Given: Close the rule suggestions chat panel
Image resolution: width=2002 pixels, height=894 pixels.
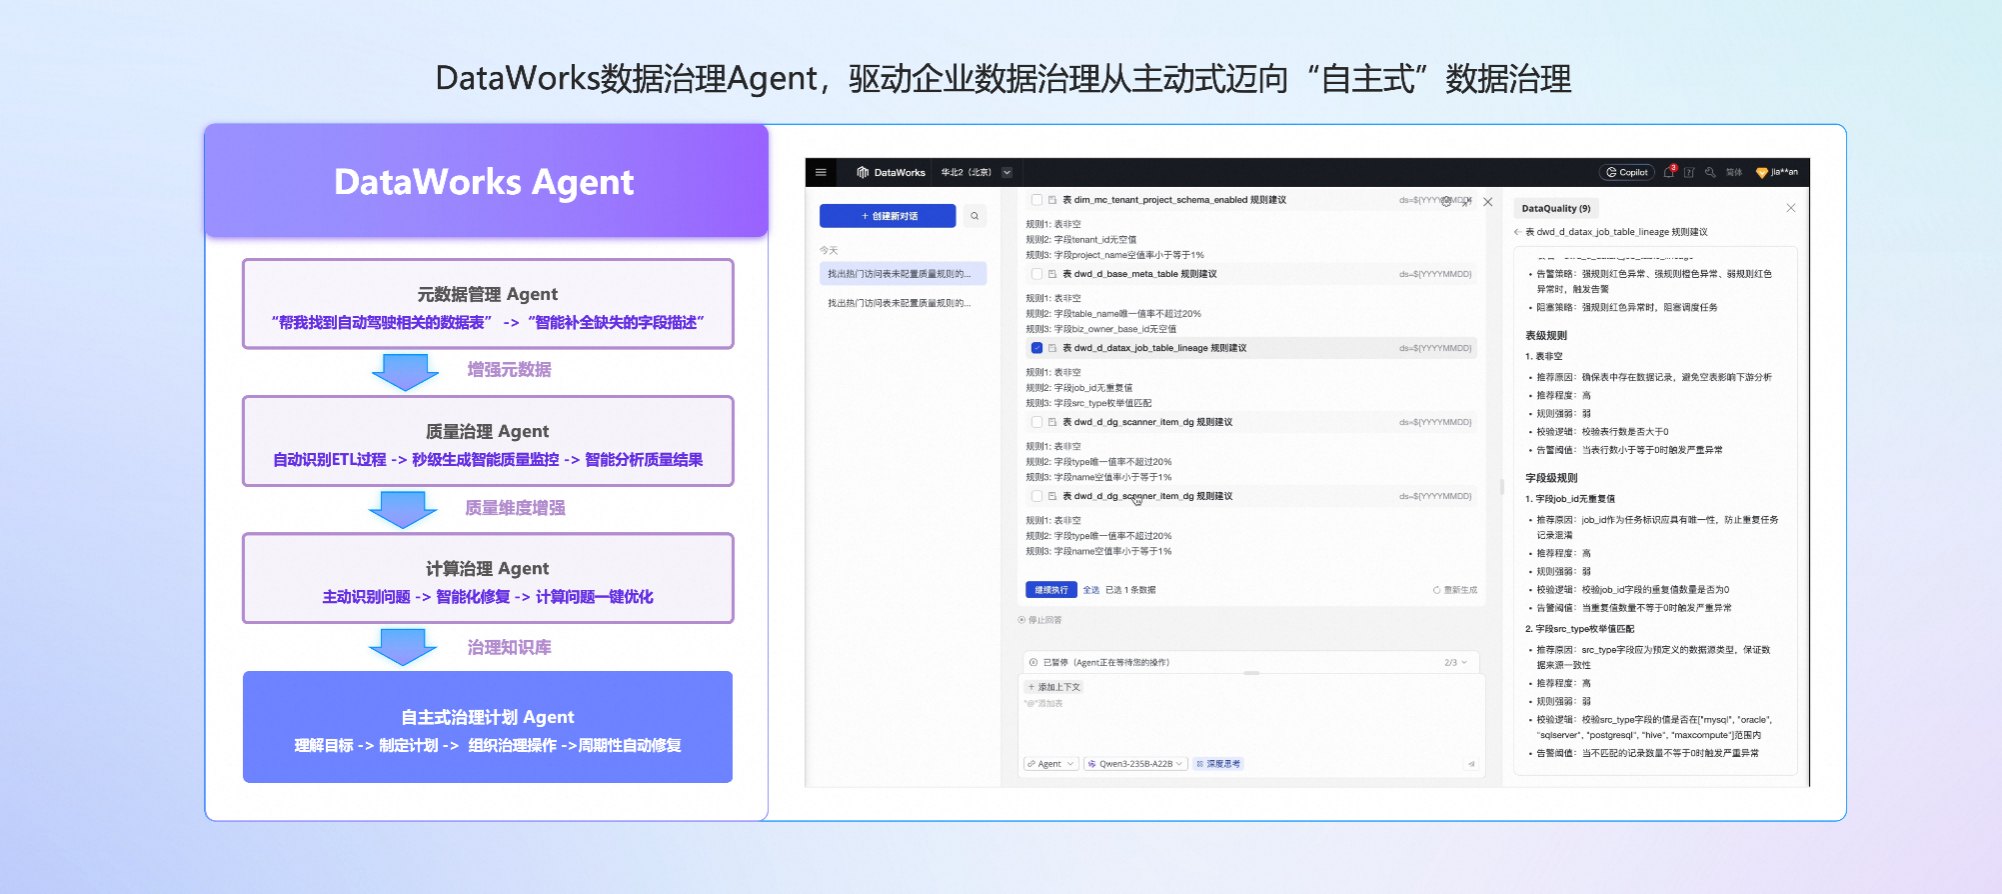Looking at the screenshot, I should coord(1488,202).
